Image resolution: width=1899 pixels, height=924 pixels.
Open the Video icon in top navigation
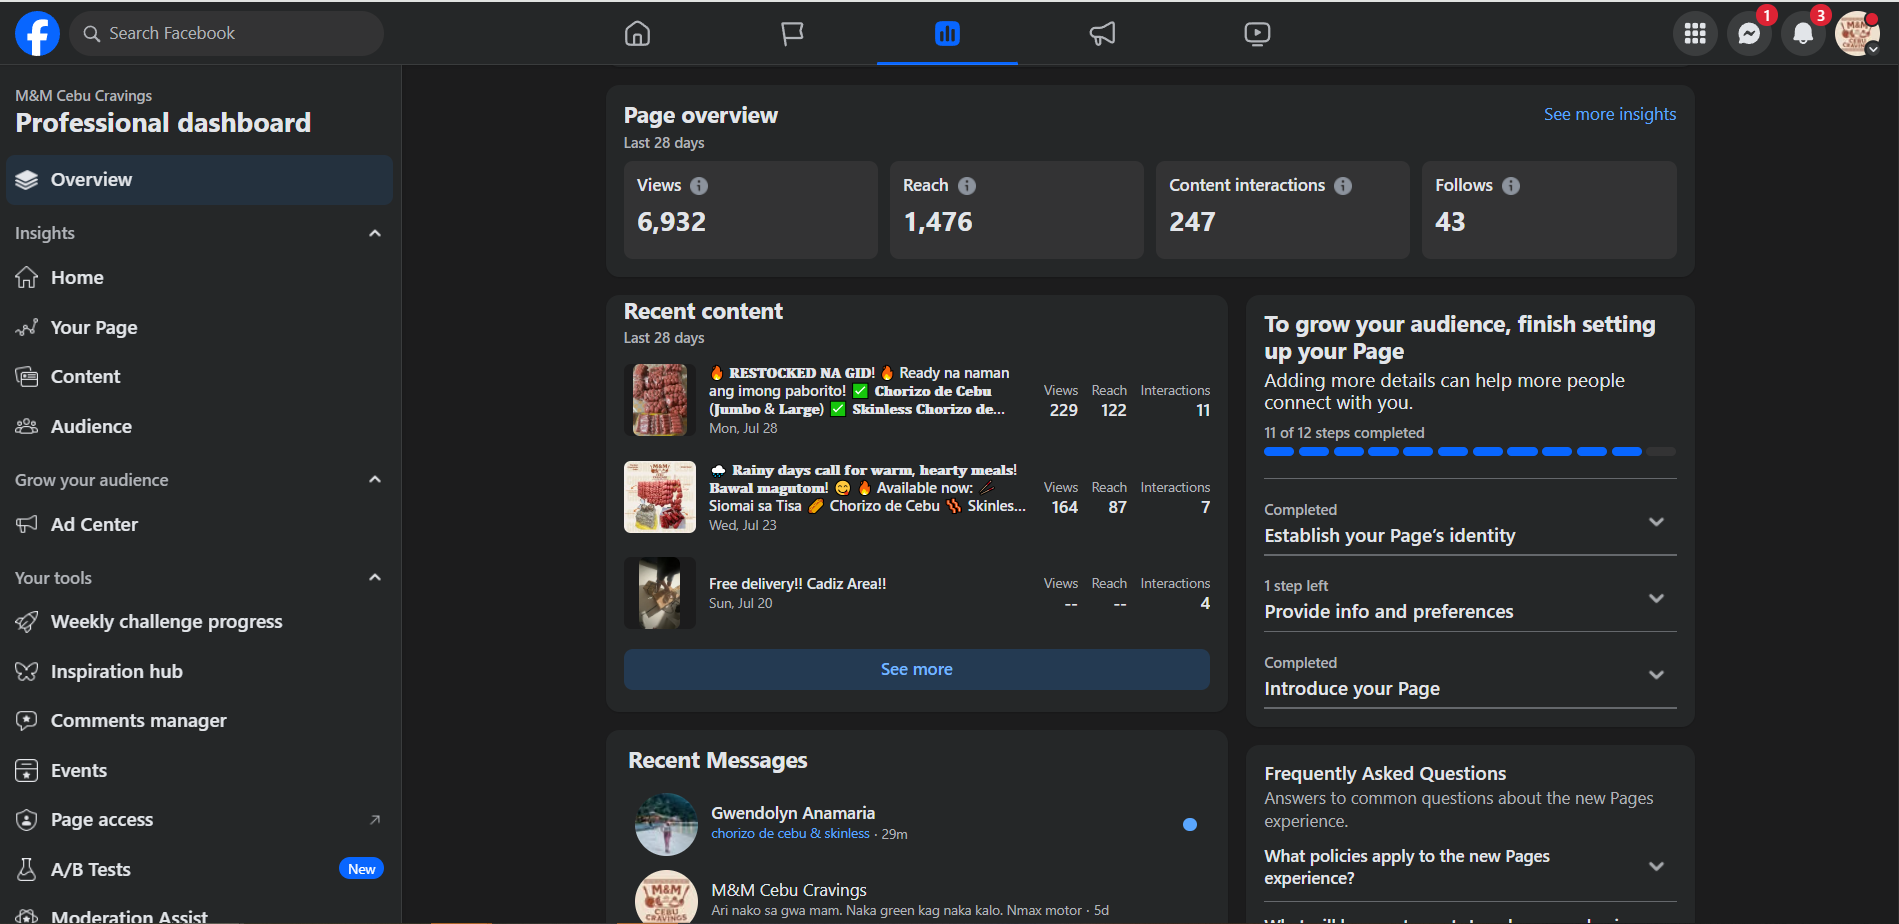(x=1257, y=34)
